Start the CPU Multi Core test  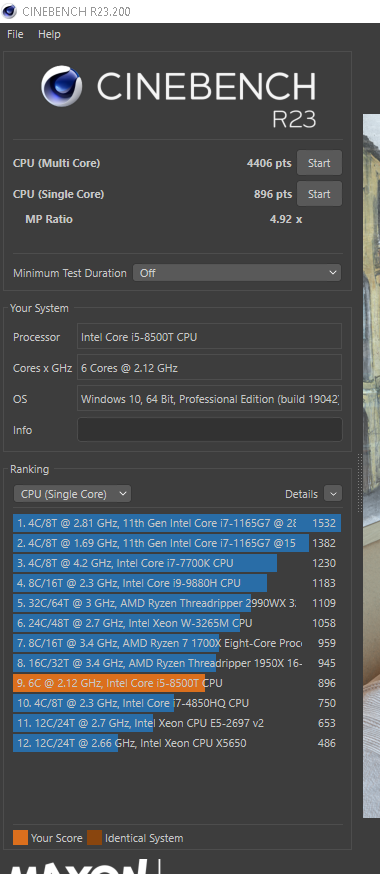319,163
